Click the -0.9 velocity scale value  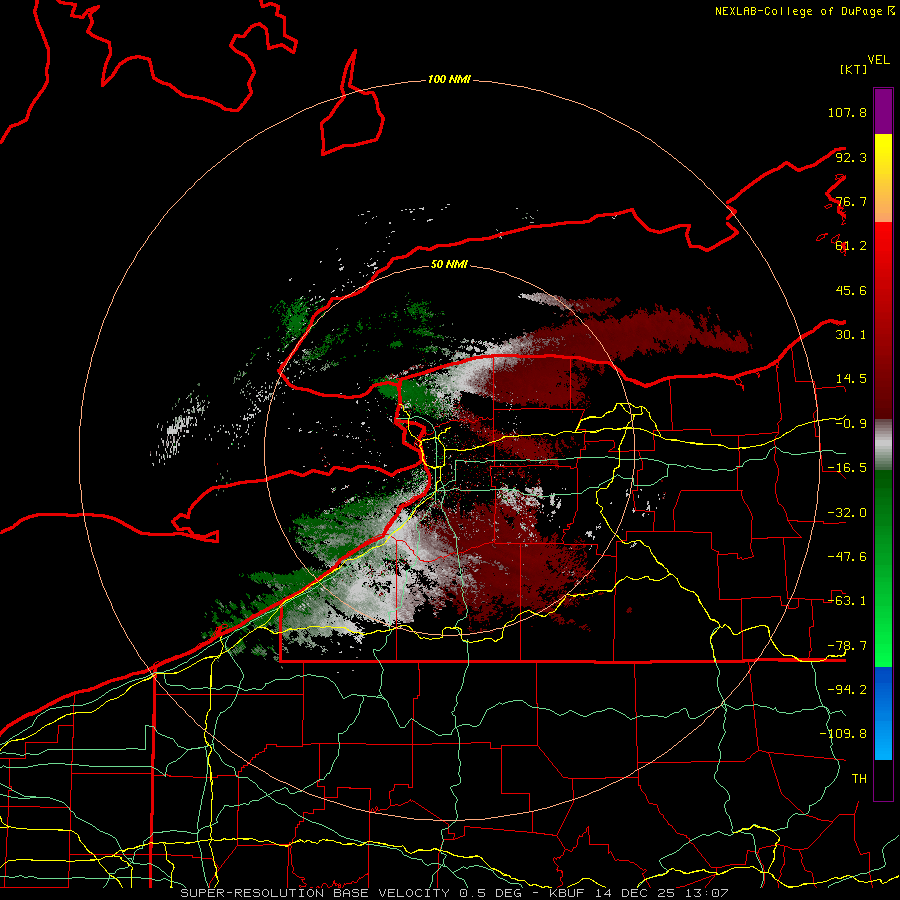pyautogui.click(x=851, y=424)
